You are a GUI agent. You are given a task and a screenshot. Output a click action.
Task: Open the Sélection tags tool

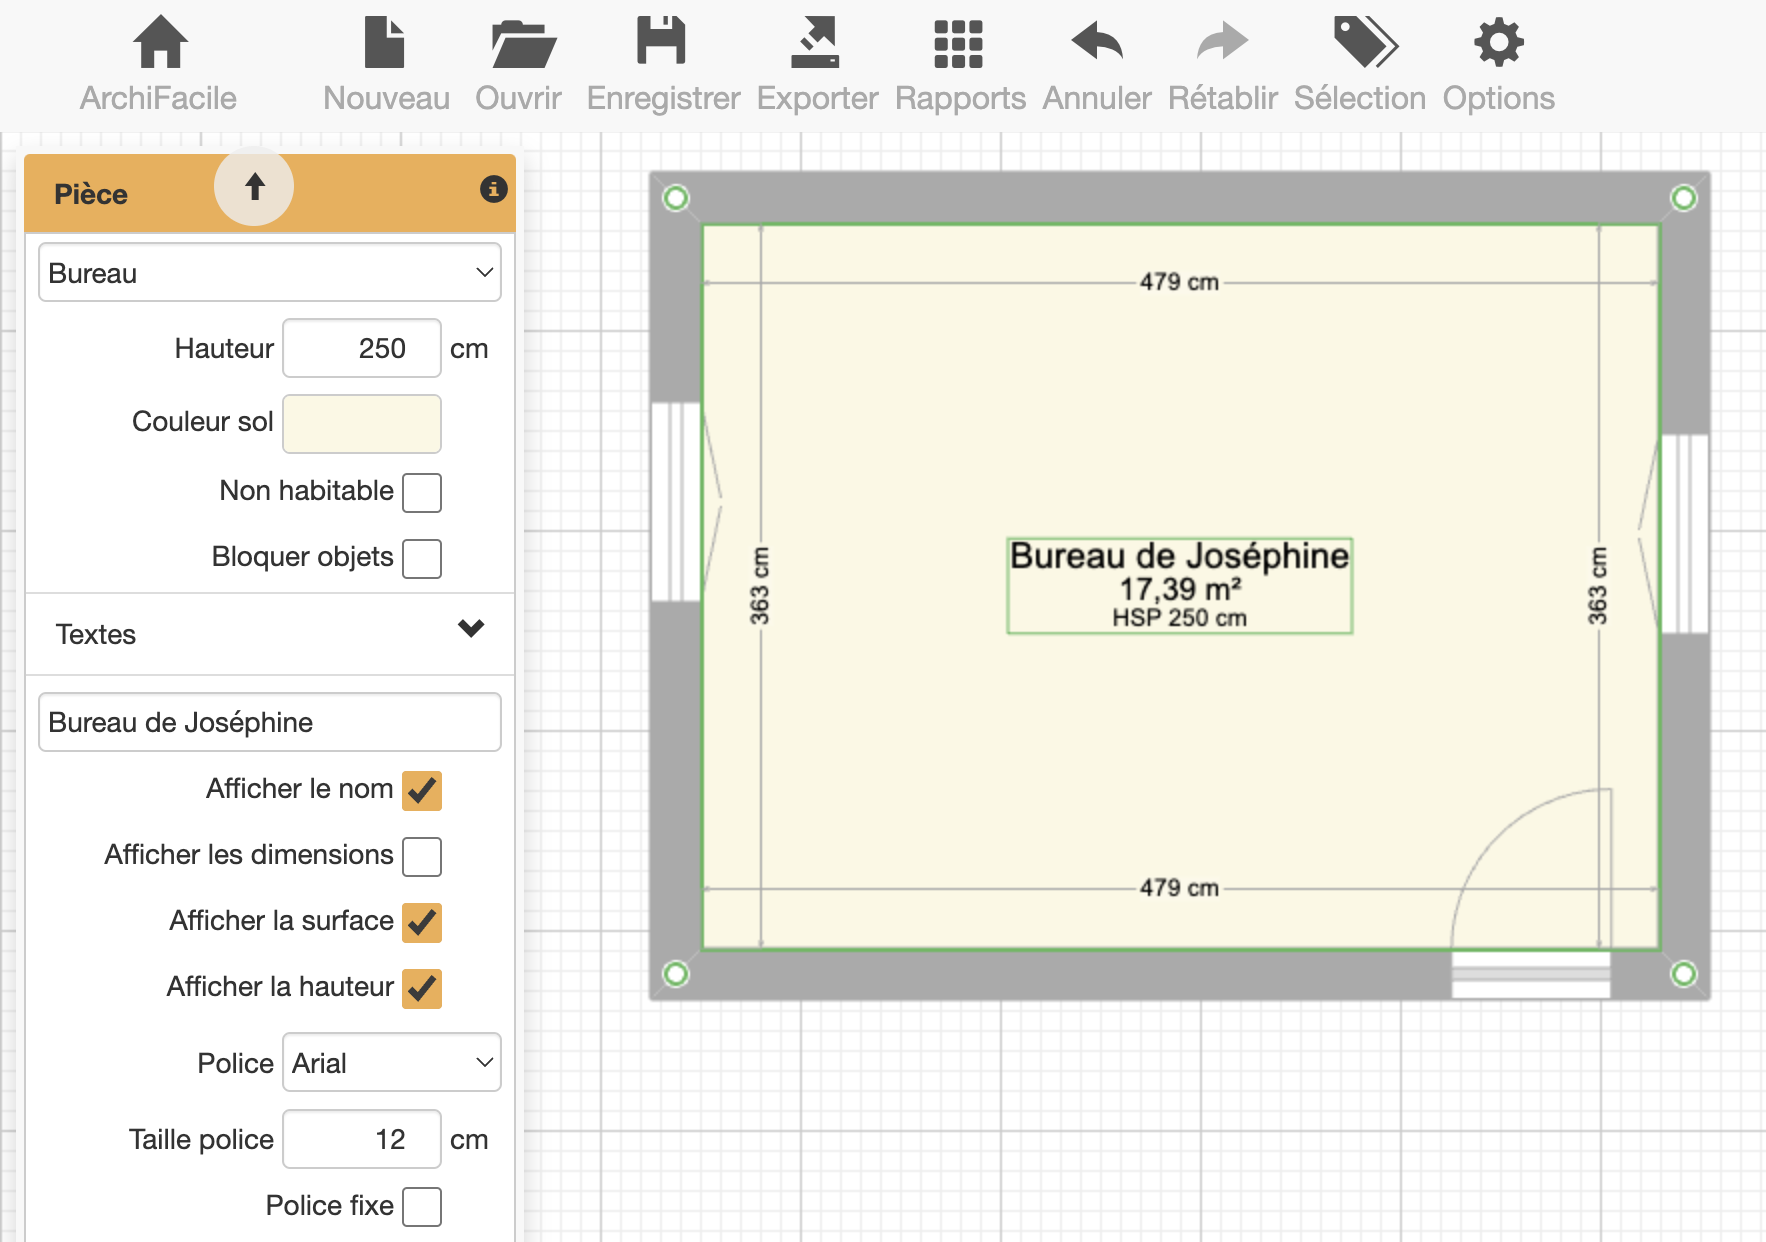[1362, 44]
